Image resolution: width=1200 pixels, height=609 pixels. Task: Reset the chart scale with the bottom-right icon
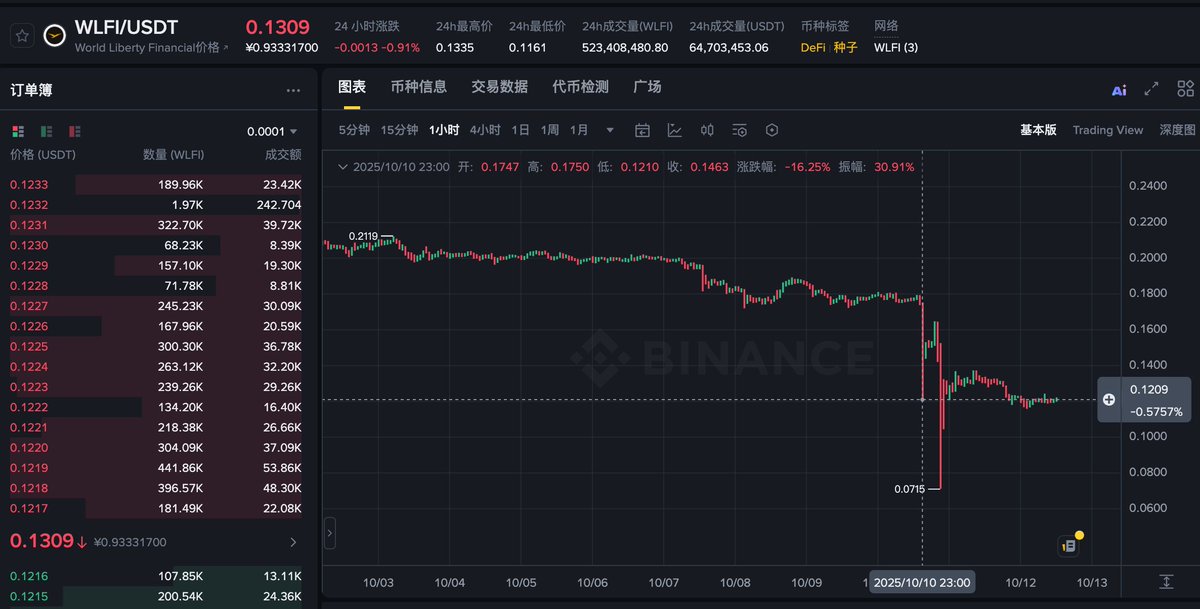pos(1166,581)
